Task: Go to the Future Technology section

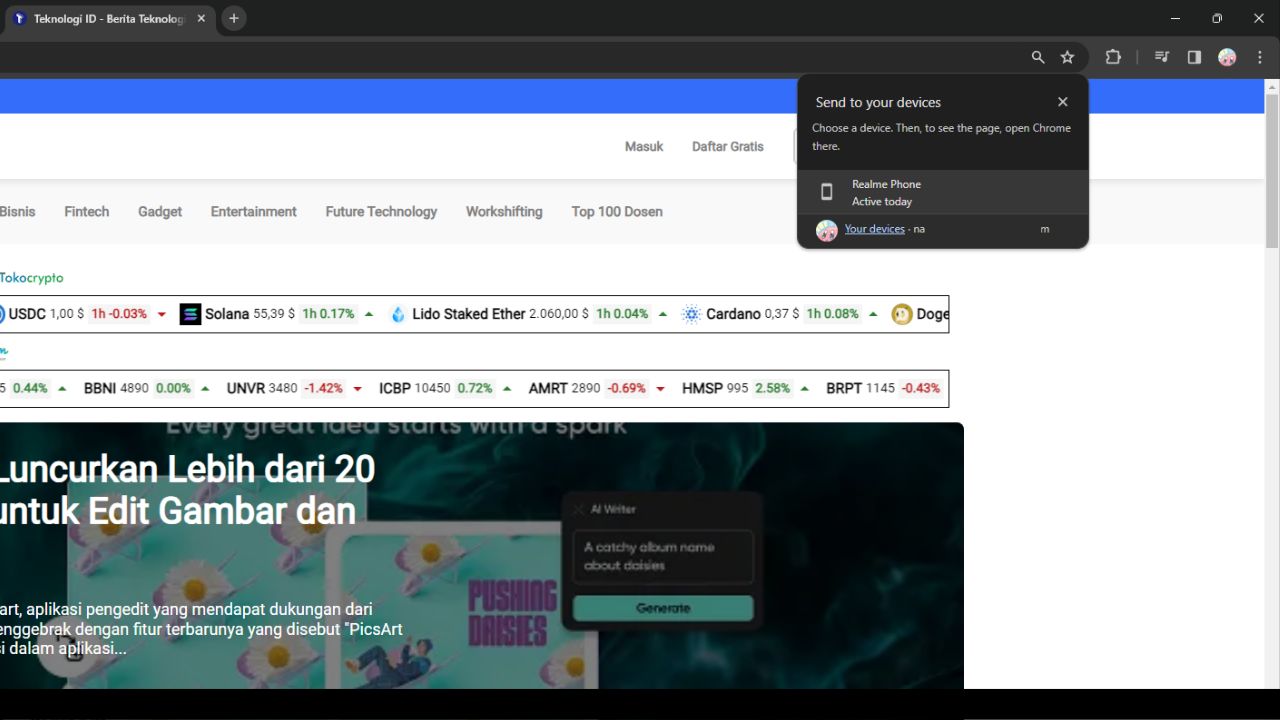Action: point(381,211)
